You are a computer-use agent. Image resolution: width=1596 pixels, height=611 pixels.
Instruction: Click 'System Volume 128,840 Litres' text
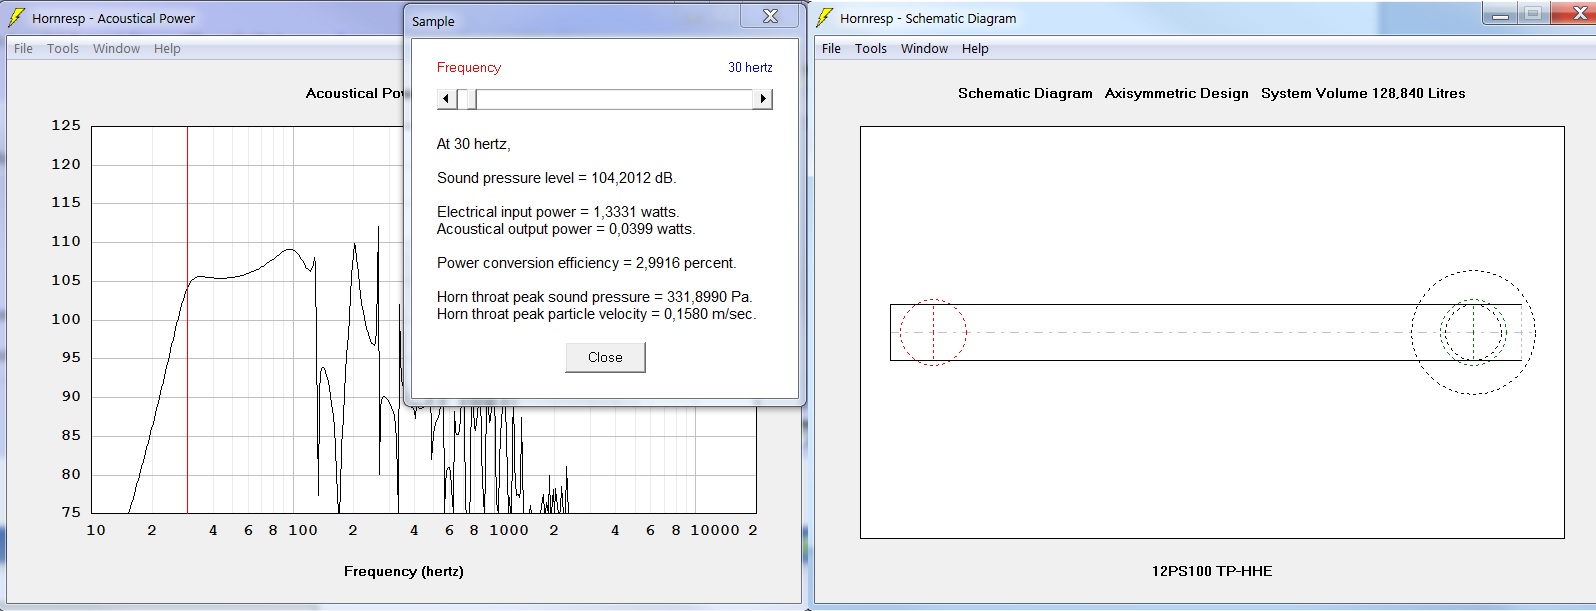coord(1363,93)
